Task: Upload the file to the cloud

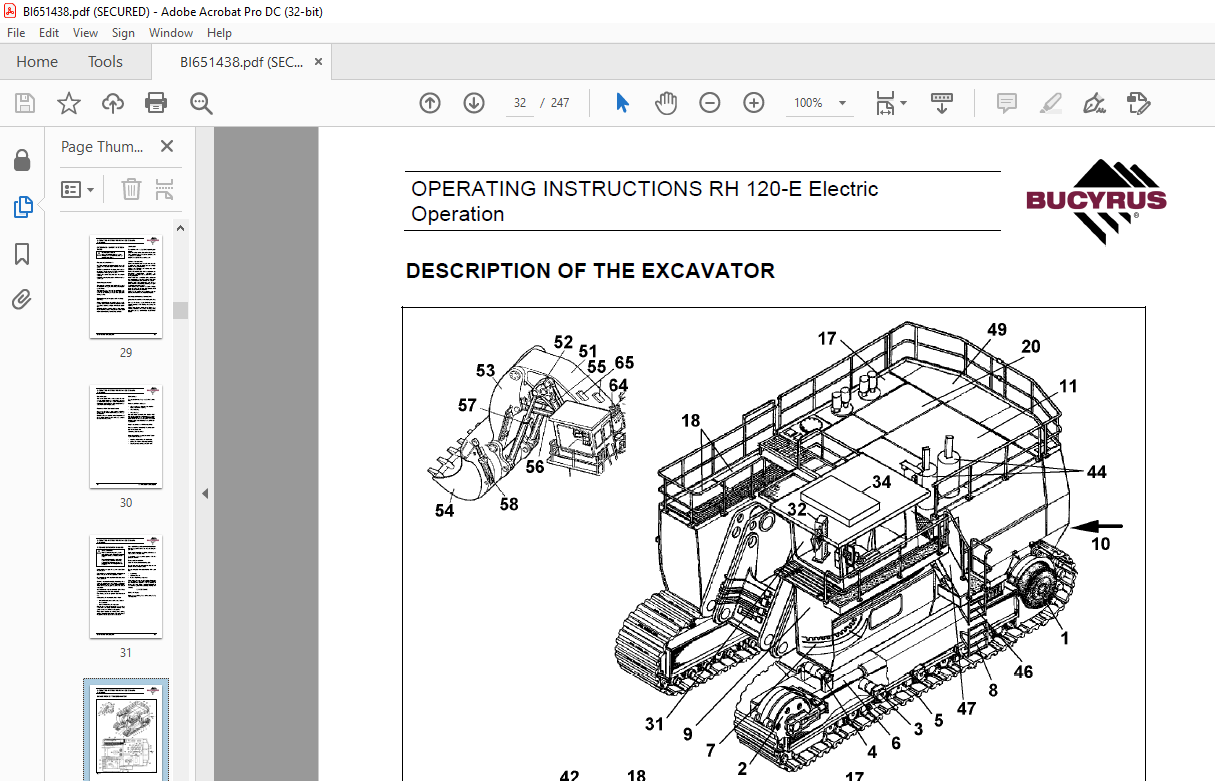Action: [x=113, y=103]
